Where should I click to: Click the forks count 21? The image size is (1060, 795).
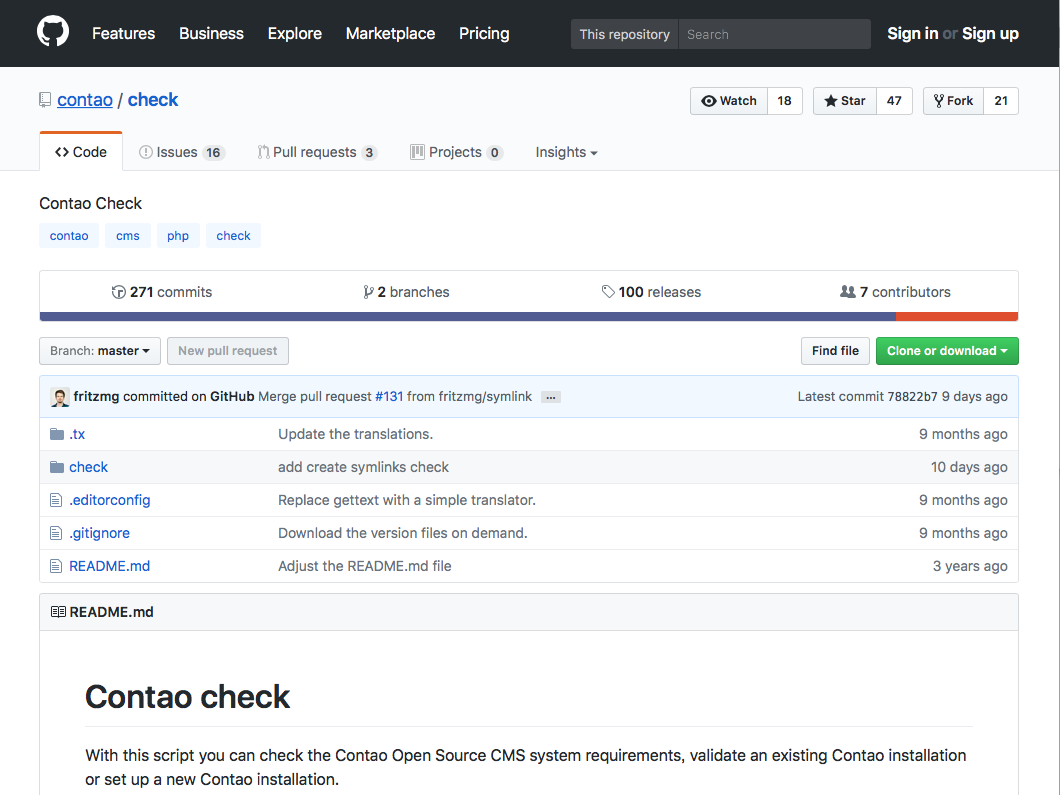point(1001,101)
